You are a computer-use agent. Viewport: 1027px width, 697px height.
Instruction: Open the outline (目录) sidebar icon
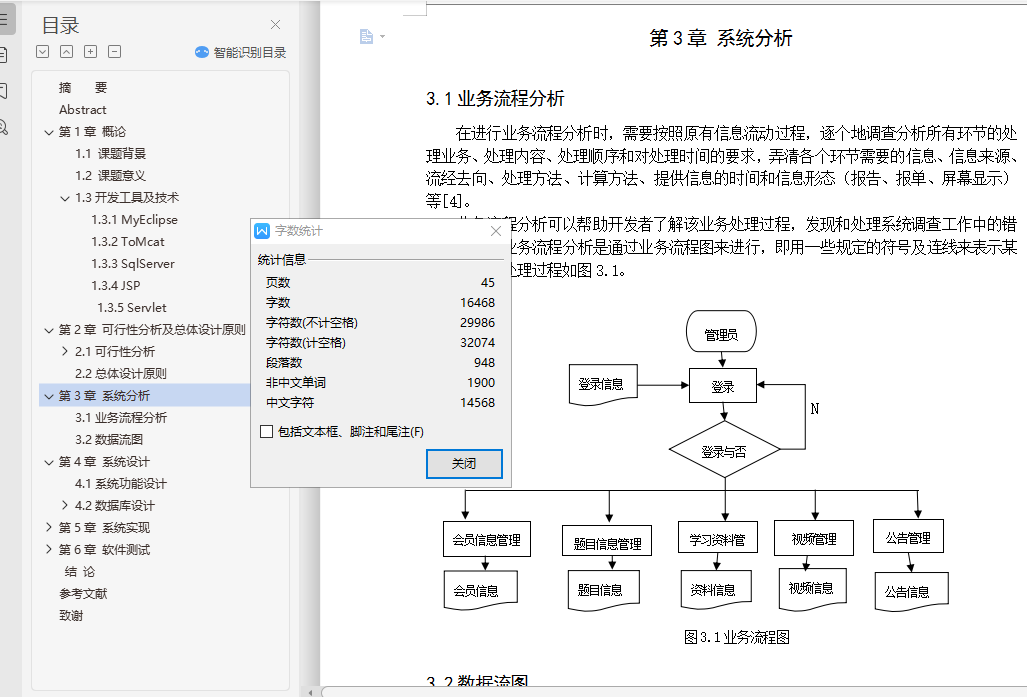point(4,19)
